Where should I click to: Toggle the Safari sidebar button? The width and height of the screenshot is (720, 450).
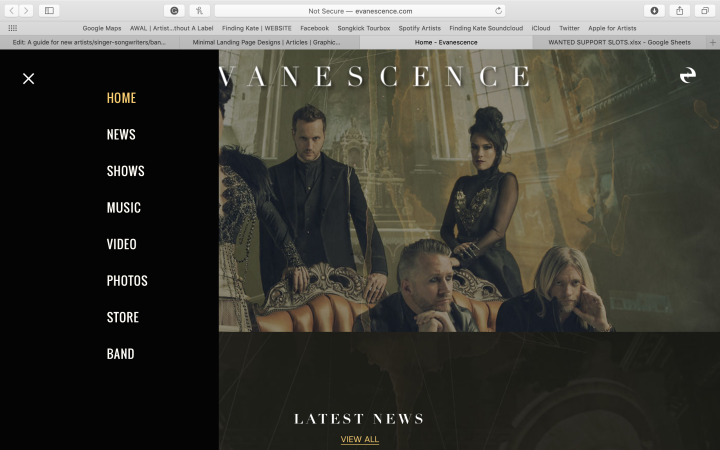pos(49,11)
